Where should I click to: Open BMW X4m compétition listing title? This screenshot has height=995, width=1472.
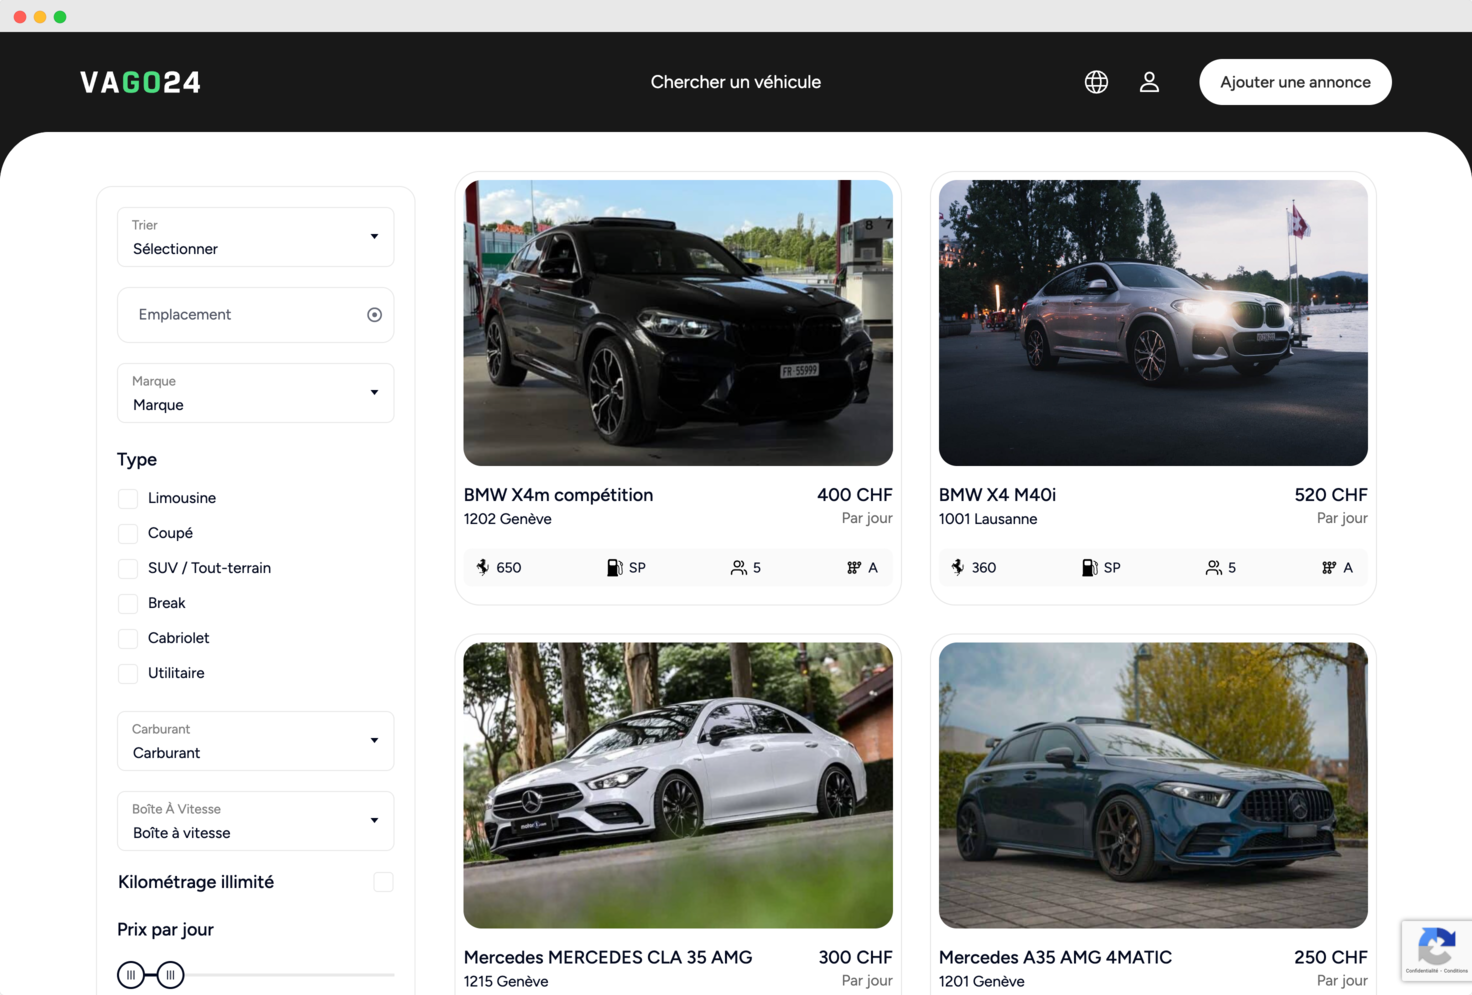pos(558,495)
